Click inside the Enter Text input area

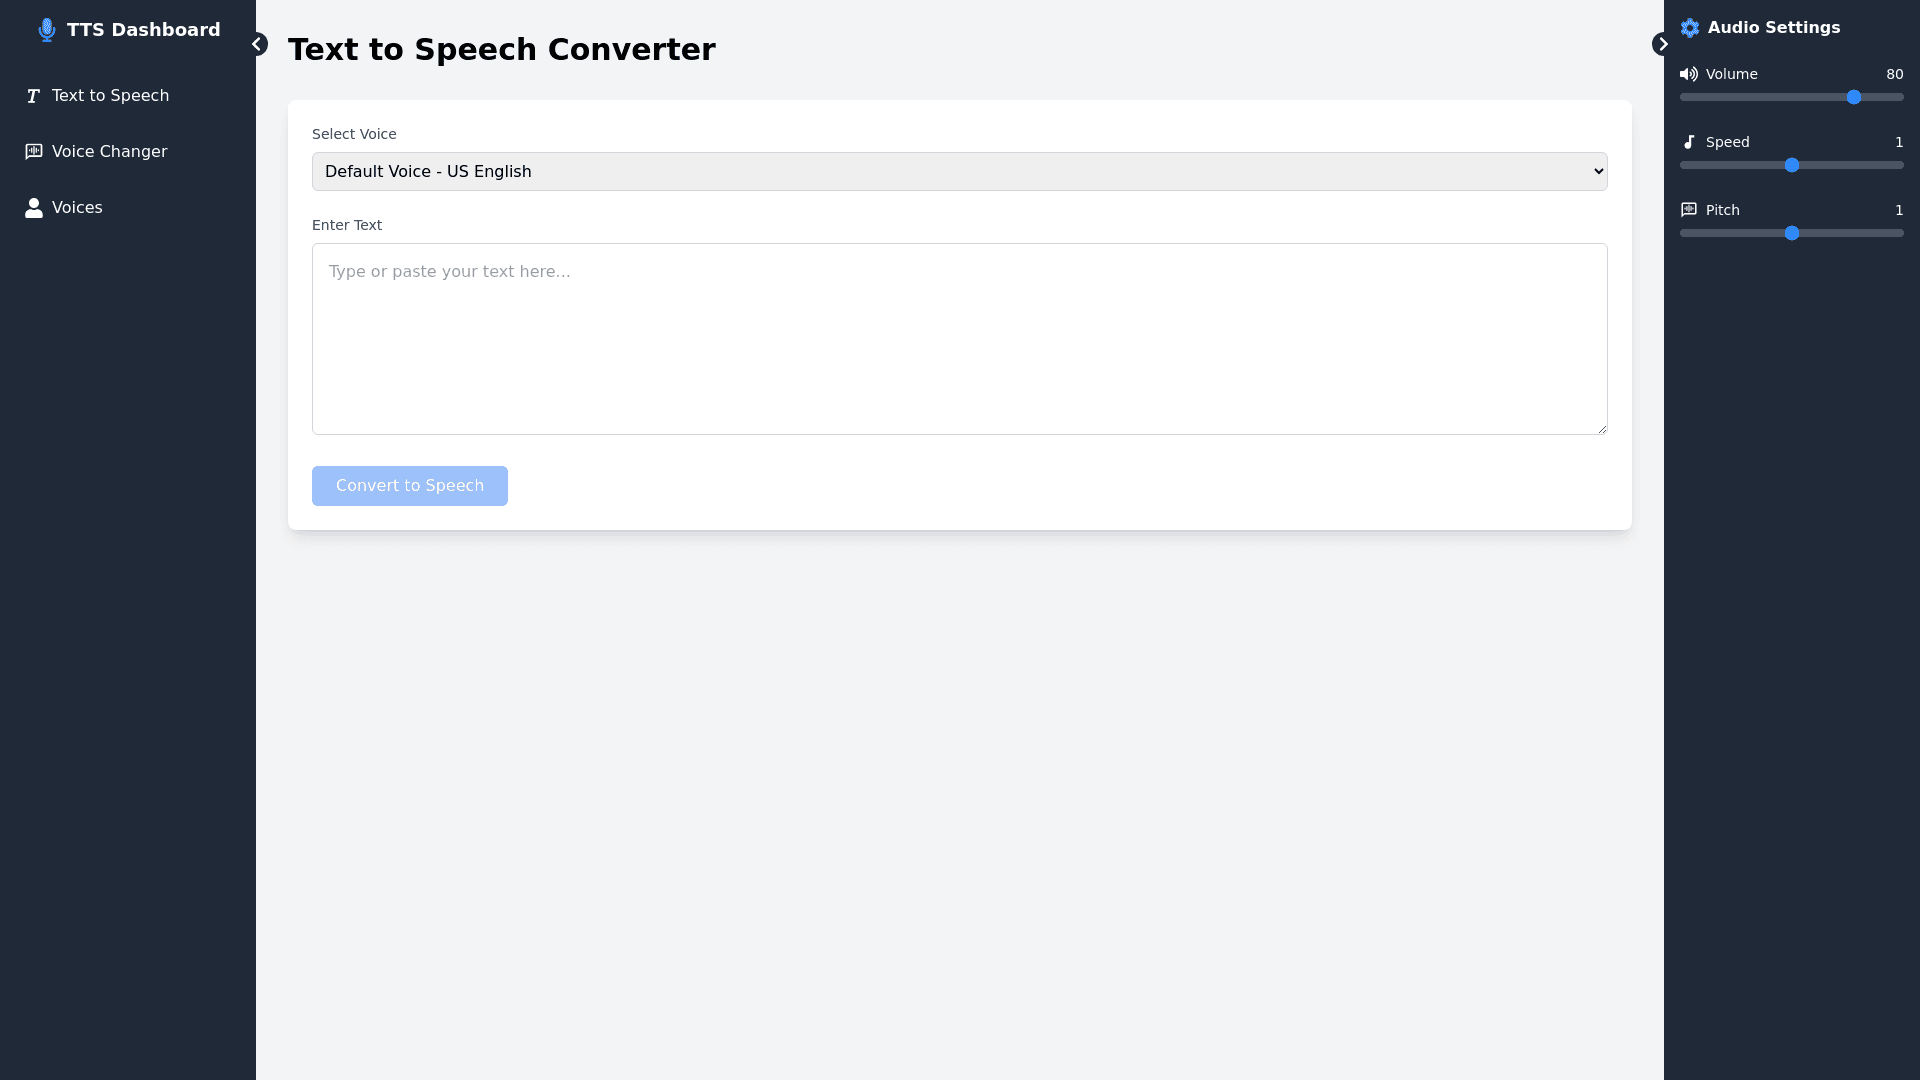coord(958,339)
